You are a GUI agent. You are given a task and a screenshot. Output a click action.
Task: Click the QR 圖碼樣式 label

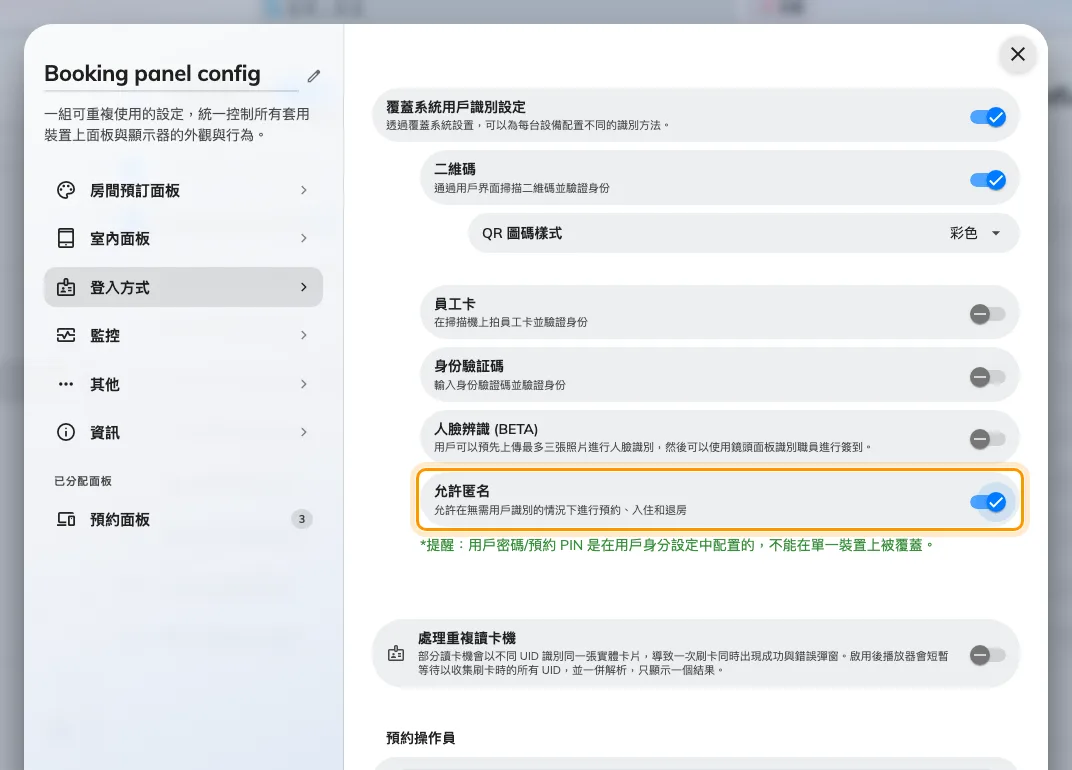point(522,233)
